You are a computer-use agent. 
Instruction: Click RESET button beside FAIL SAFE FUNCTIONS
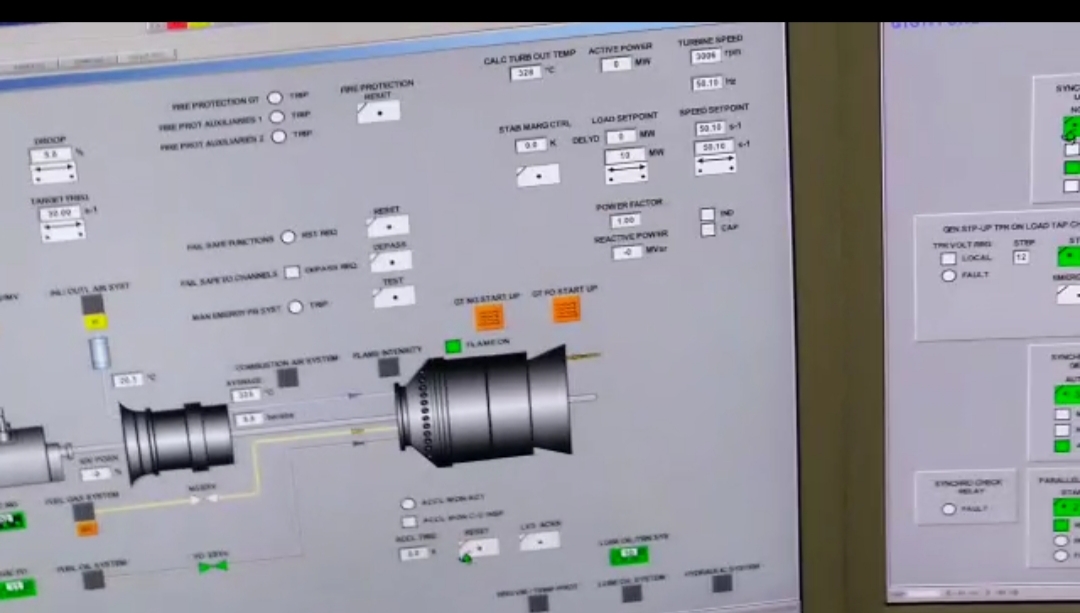[388, 226]
